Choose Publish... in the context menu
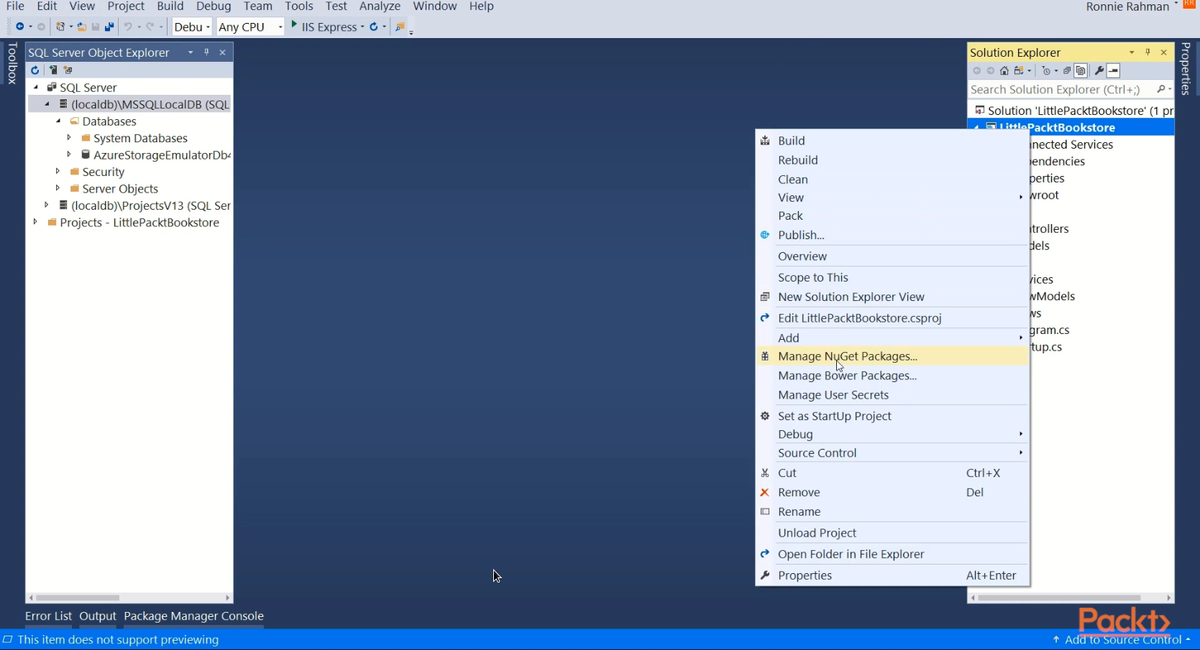 (801, 235)
